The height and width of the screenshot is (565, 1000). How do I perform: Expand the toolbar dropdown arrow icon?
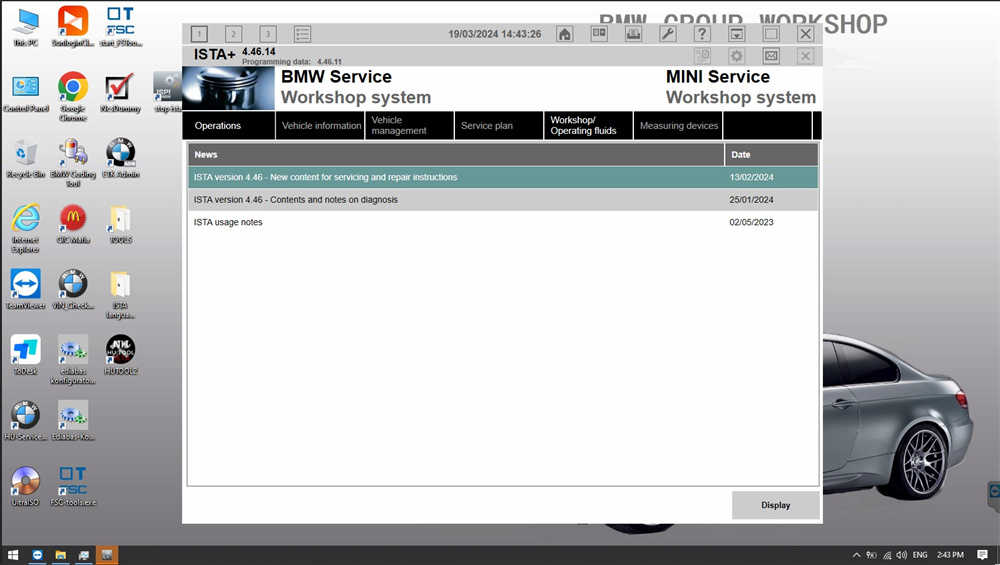[737, 34]
